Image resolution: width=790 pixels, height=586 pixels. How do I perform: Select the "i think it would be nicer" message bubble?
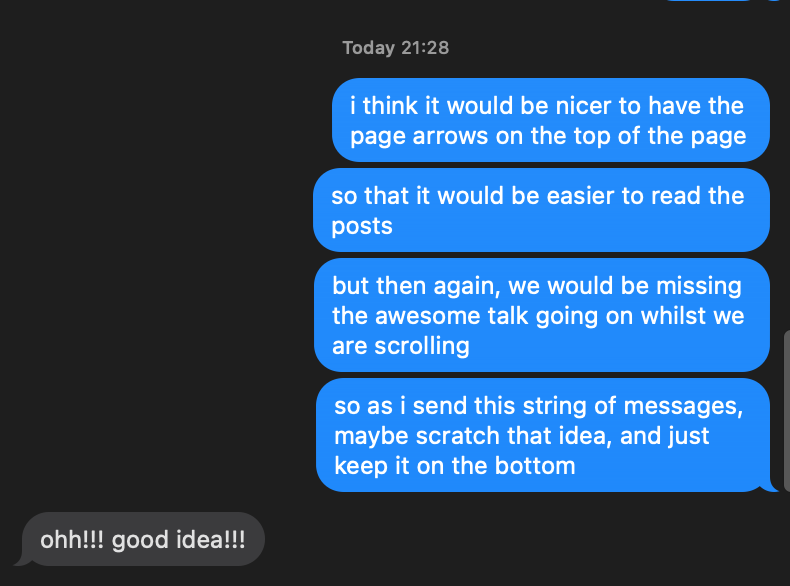550,120
